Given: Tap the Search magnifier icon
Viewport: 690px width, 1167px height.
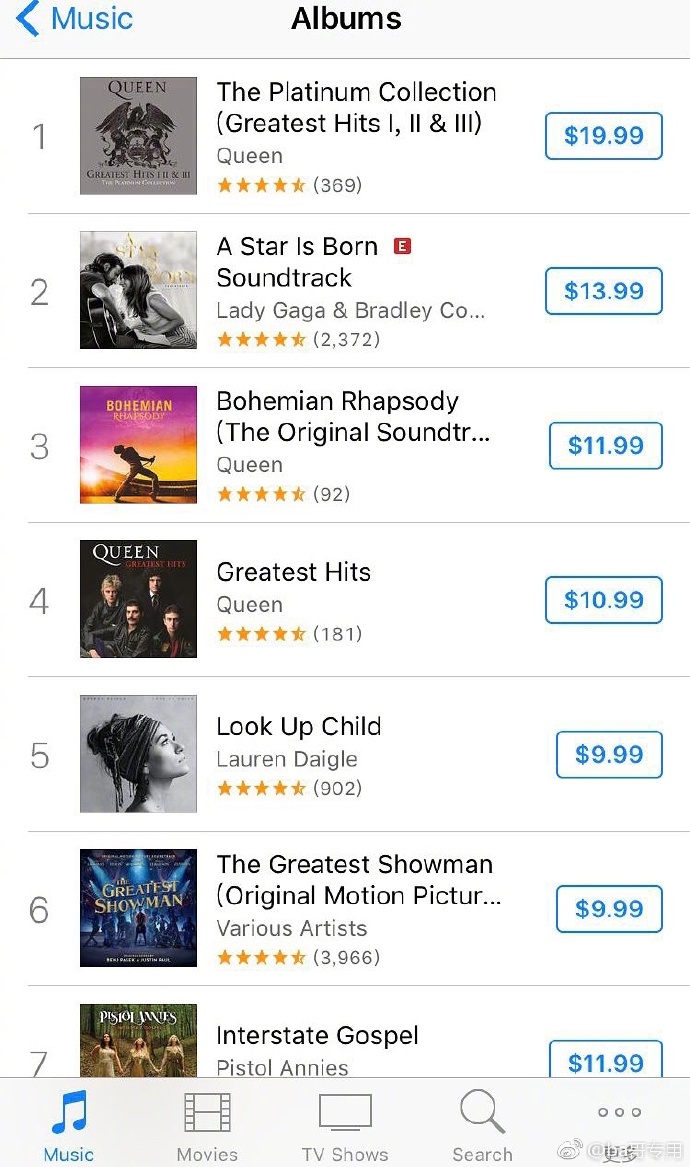Looking at the screenshot, I should 482,1112.
